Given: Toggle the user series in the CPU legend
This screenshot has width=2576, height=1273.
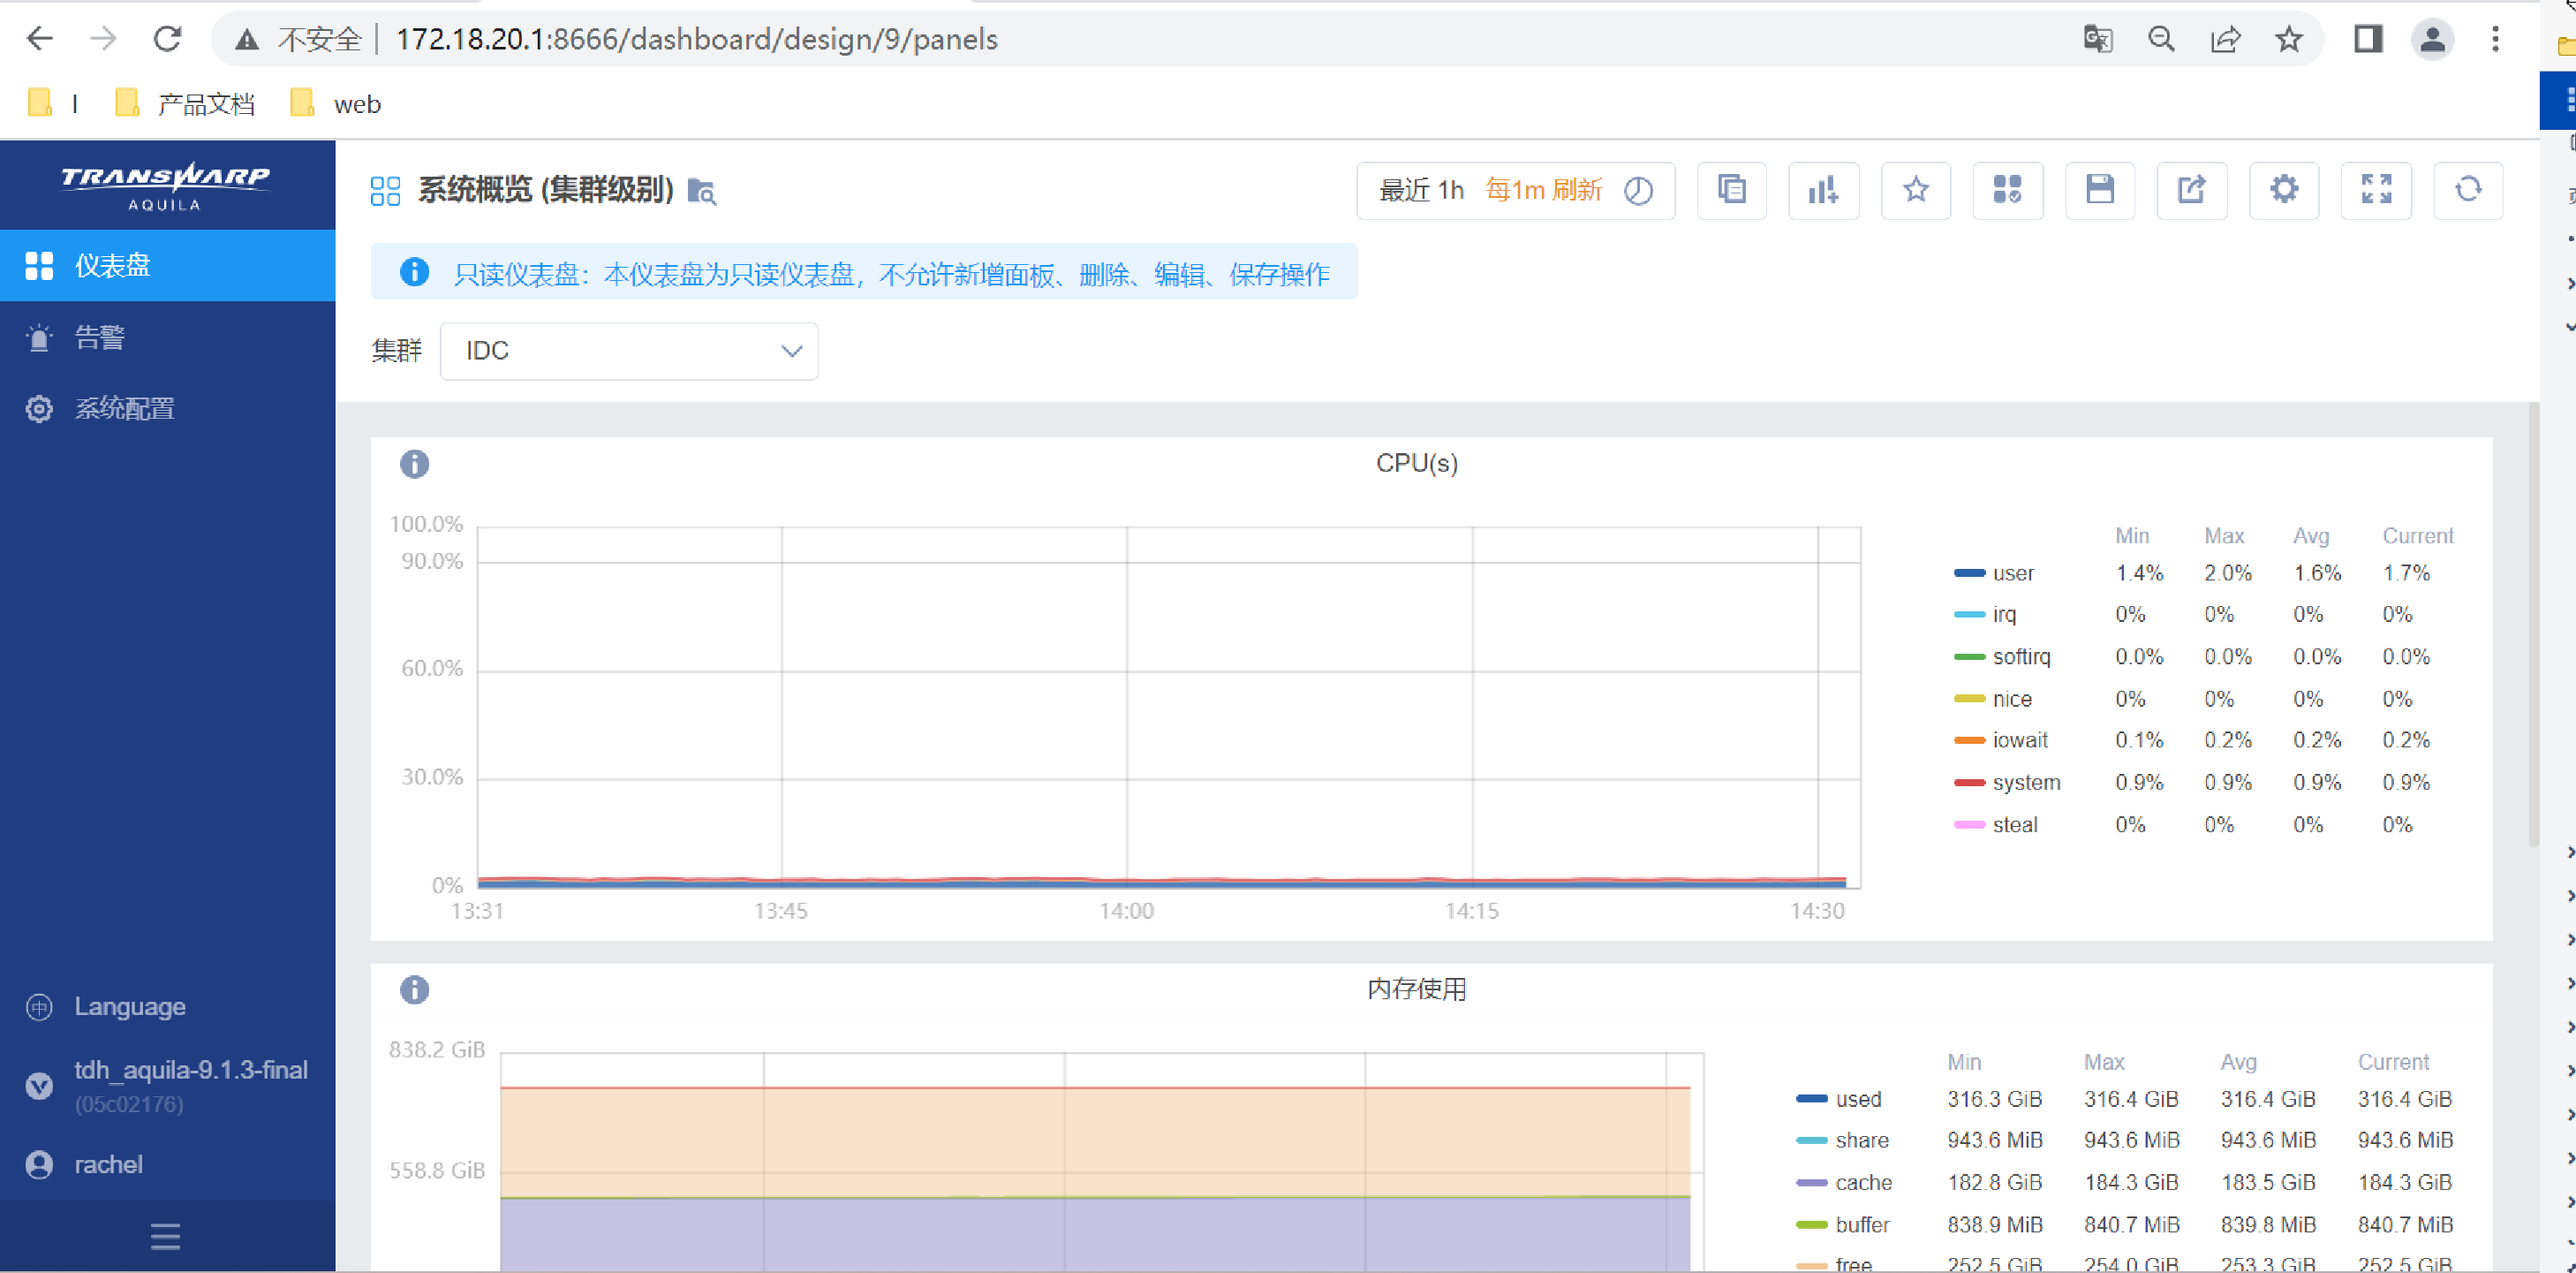Looking at the screenshot, I should click(1993, 573).
